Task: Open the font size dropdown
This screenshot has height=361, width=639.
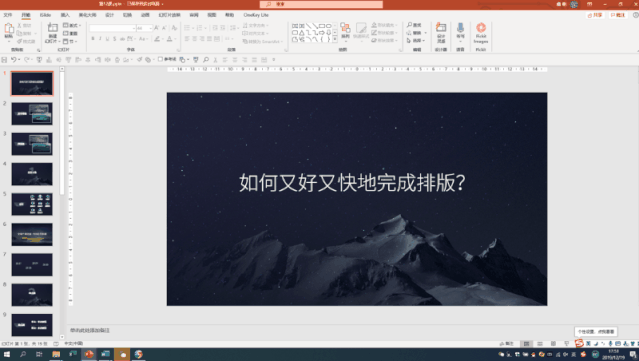Action: point(150,28)
